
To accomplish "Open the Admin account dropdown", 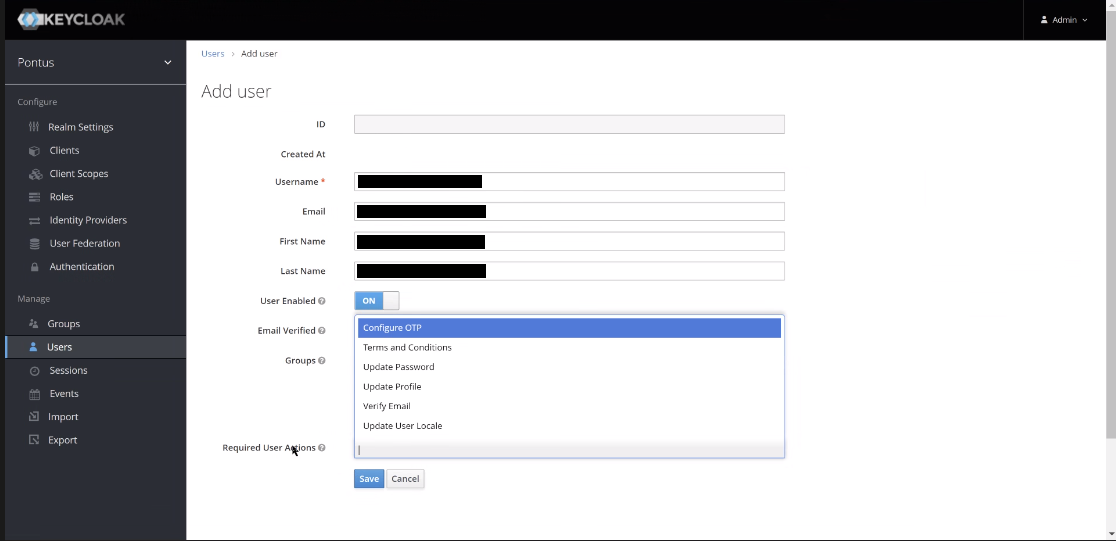I will [x=1064, y=20].
